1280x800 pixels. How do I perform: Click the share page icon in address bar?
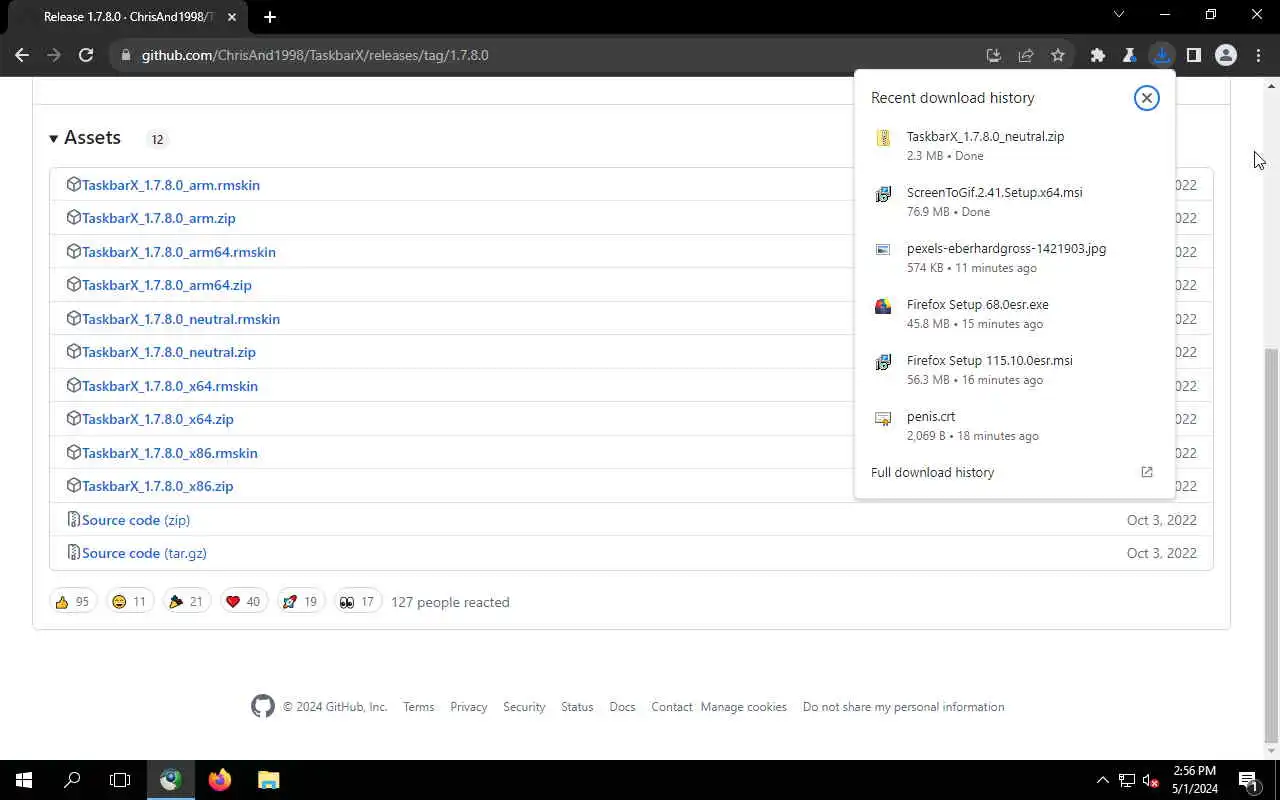1026,55
